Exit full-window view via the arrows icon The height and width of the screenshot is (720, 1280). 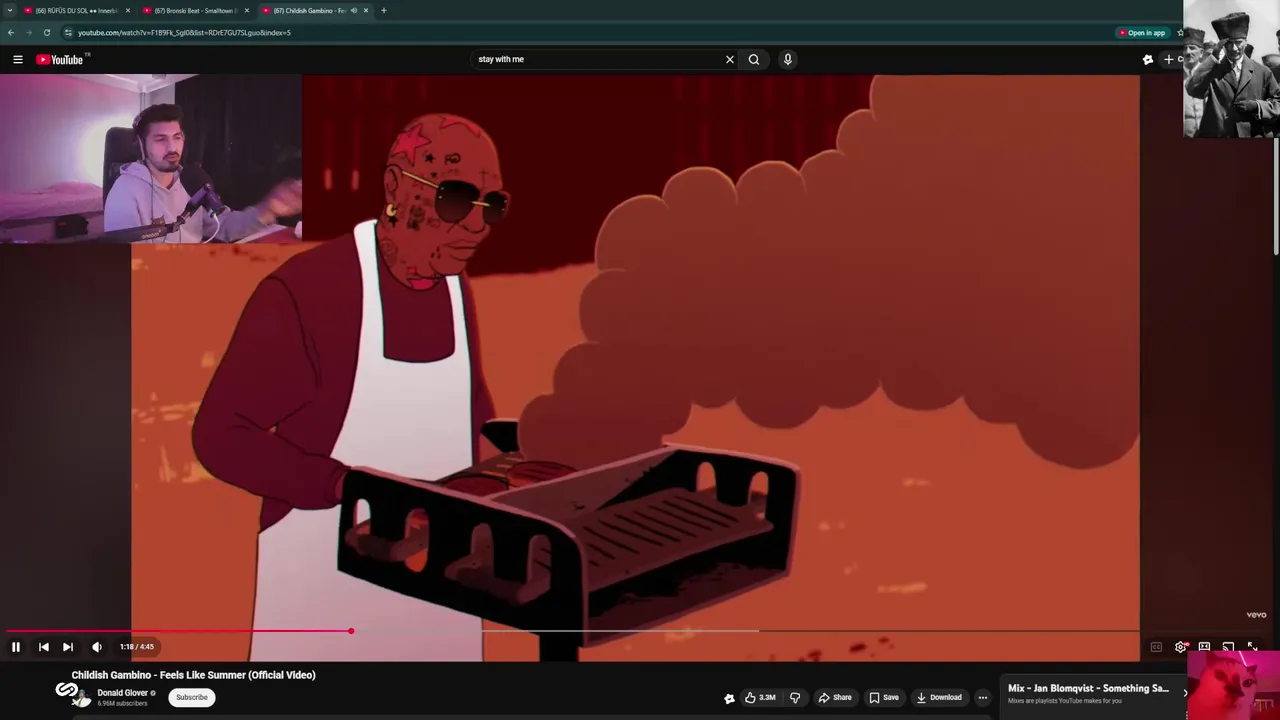[1252, 647]
